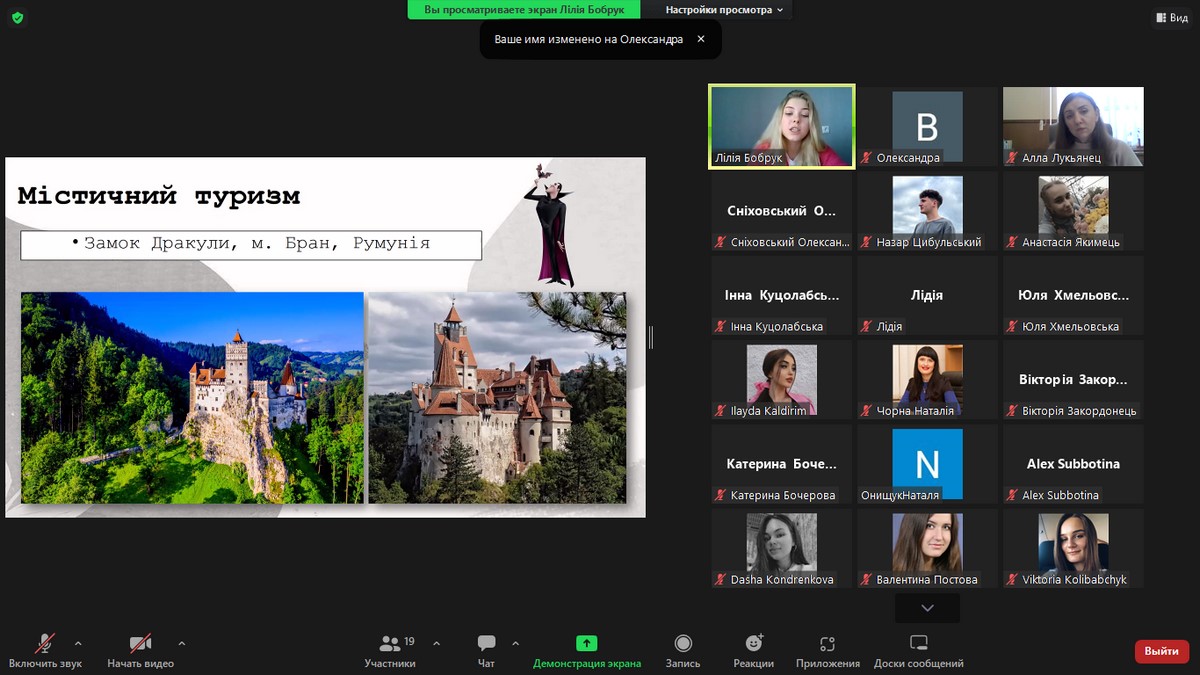This screenshot has width=1200, height=675.
Task: Open the Чат chat panel
Action: click(x=486, y=650)
